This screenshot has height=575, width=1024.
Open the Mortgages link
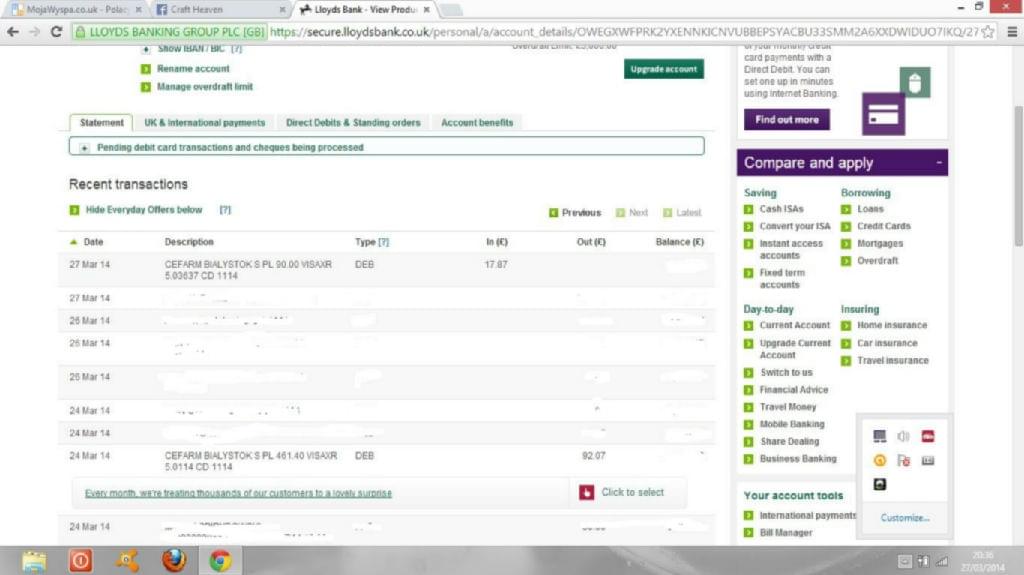880,244
